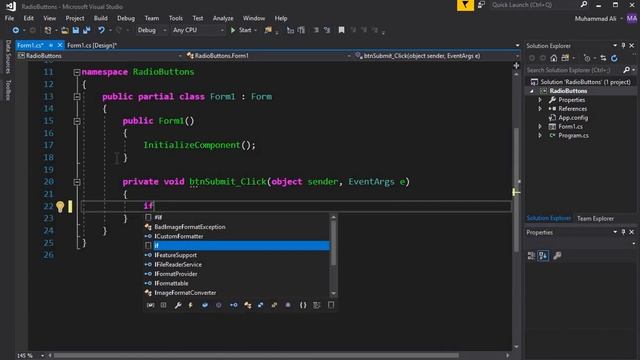This screenshot has height=360, width=640.
Task: Click the Search Solution Explorer input field
Action: click(x=573, y=70)
